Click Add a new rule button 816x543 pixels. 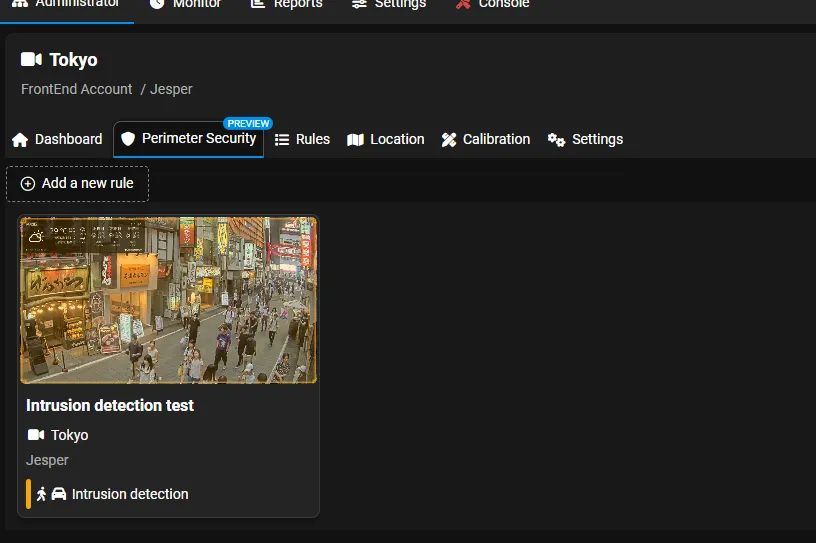click(78, 184)
